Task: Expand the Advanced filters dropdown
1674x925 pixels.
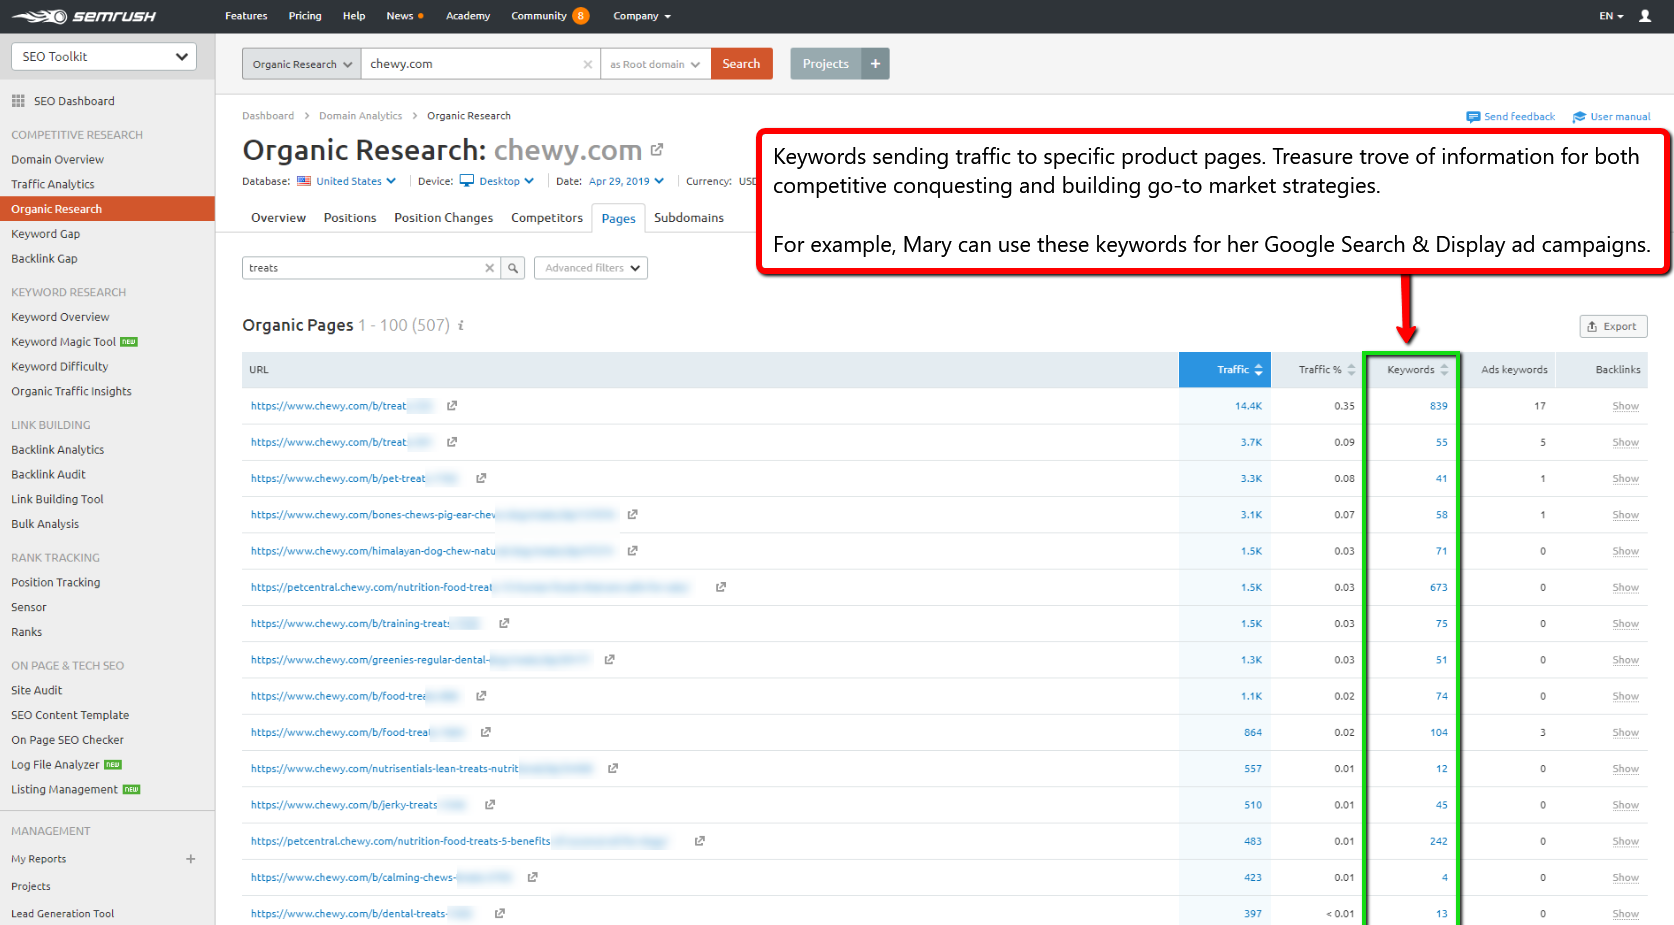Action: pos(591,268)
